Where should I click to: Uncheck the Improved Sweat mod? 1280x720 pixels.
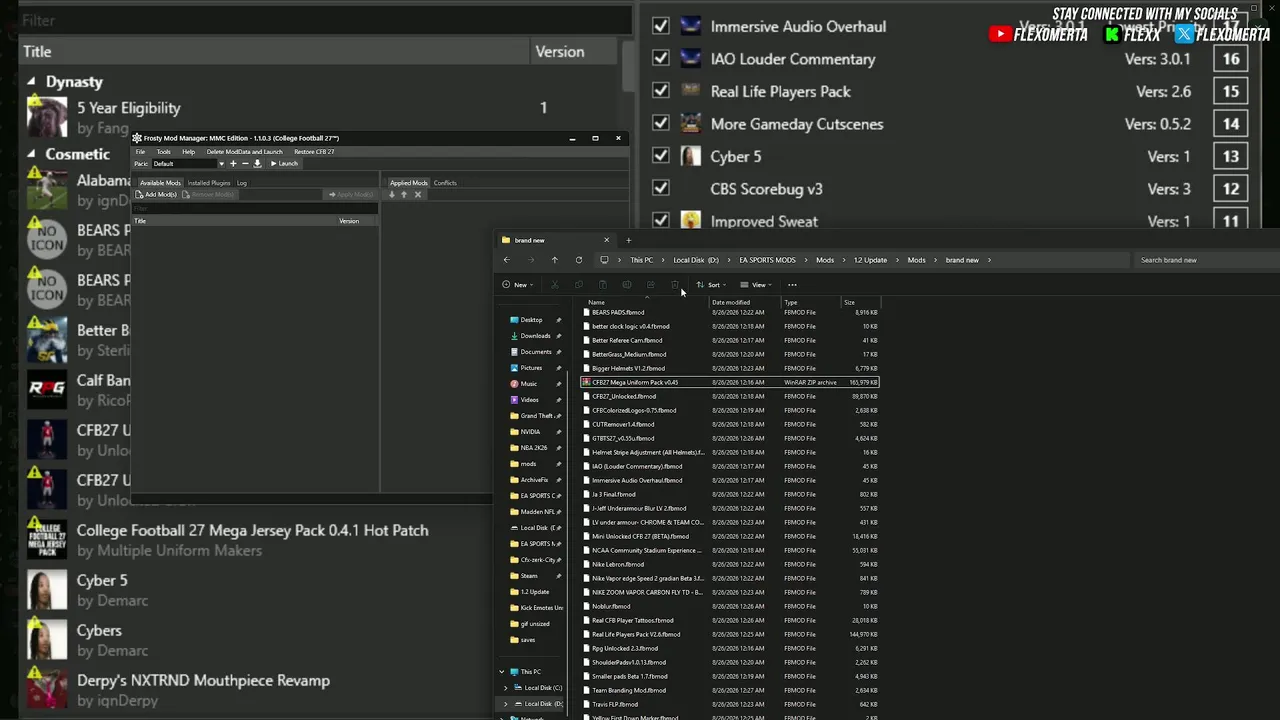[x=661, y=220]
